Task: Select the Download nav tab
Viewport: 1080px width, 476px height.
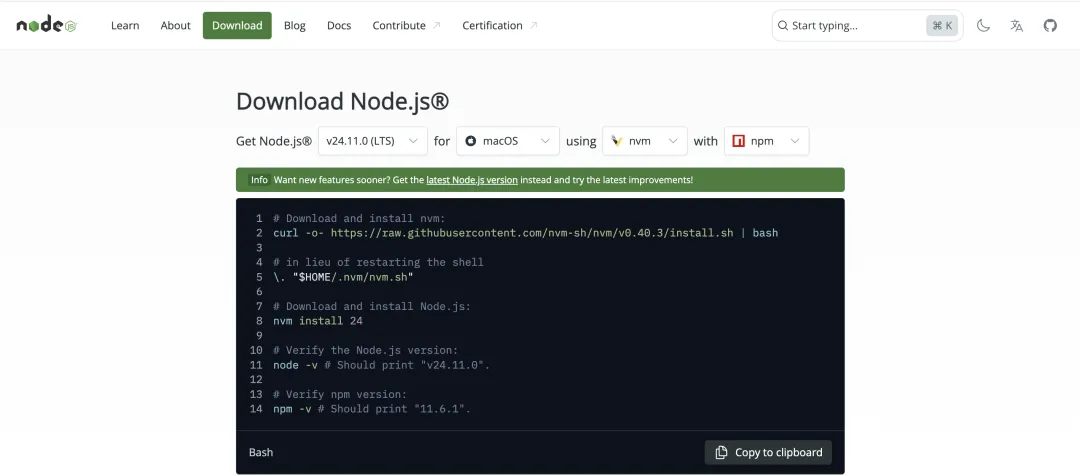Action: tap(237, 25)
